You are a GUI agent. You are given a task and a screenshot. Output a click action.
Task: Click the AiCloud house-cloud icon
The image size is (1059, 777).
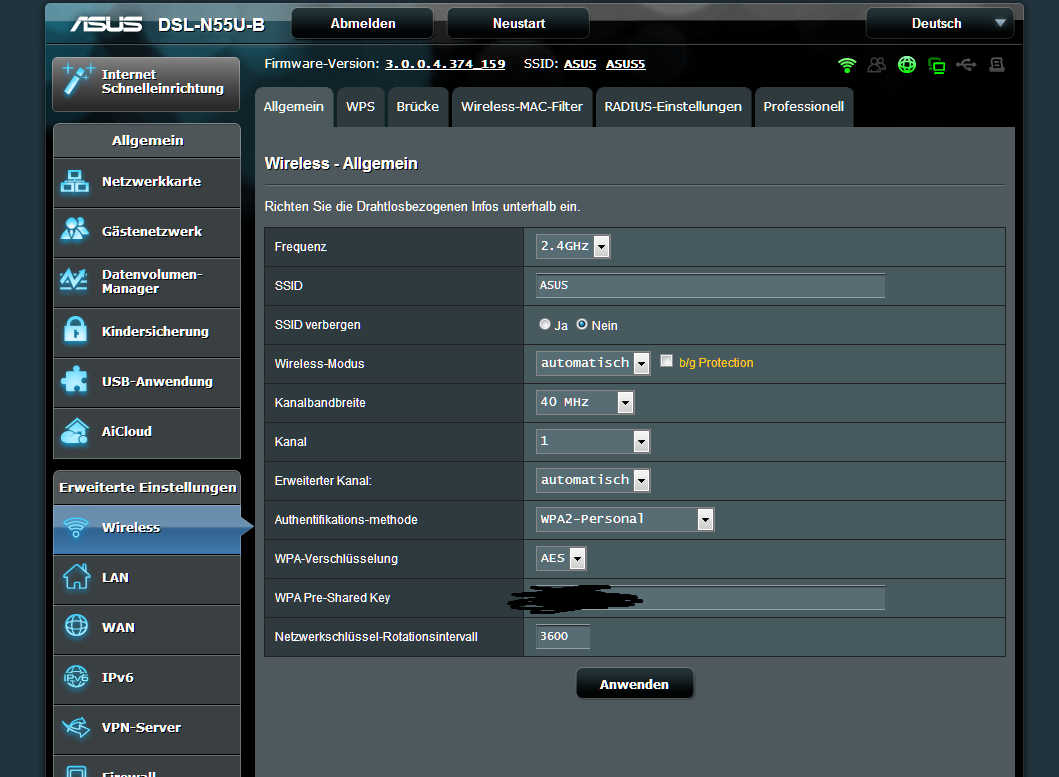[74, 431]
